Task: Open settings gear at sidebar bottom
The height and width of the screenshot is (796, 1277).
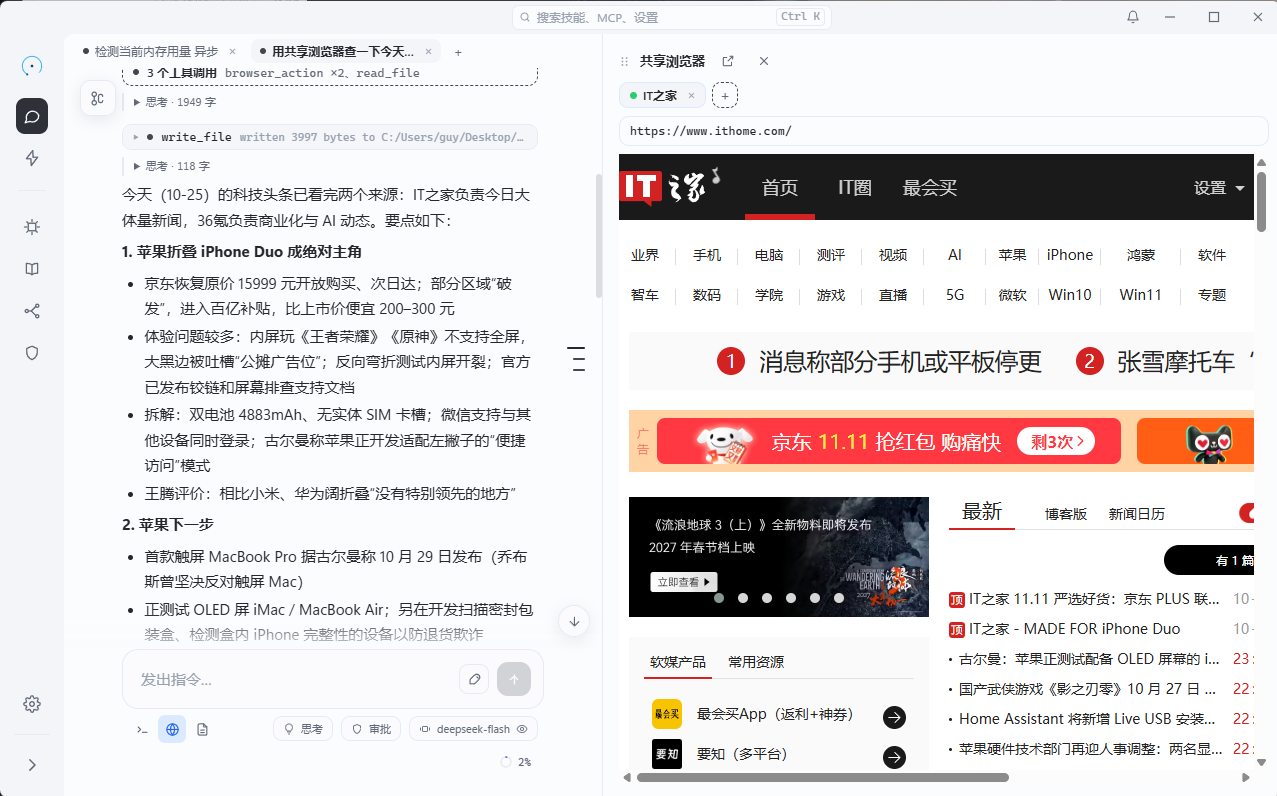Action: click(32, 704)
